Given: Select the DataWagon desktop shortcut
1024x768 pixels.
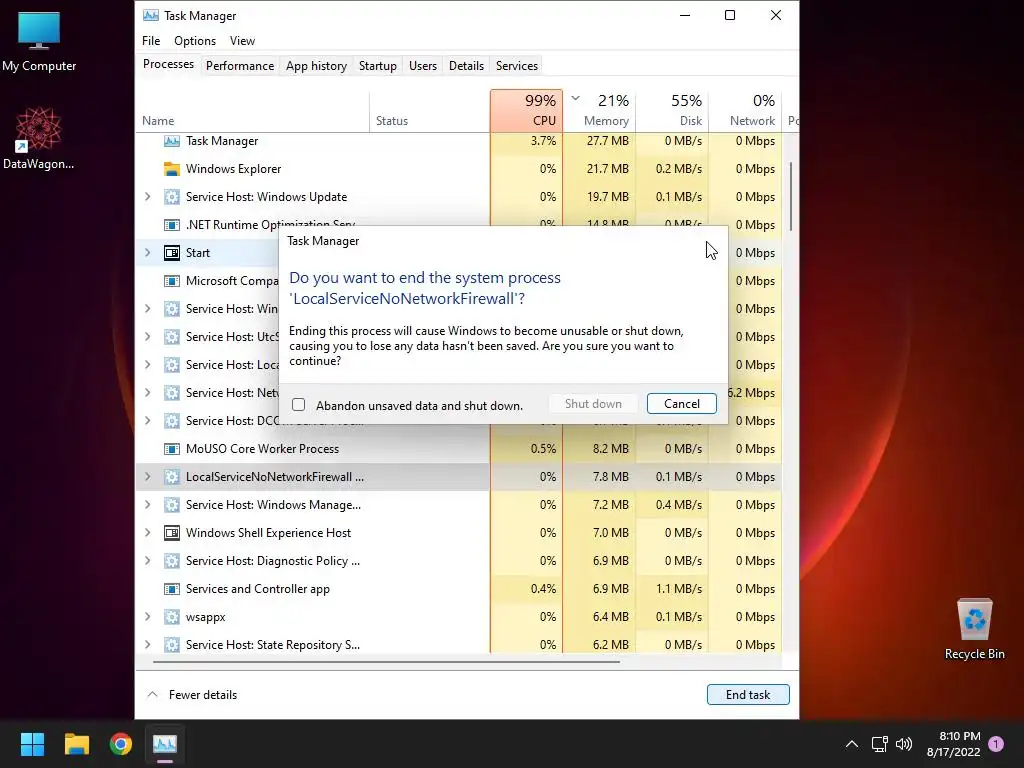Looking at the screenshot, I should [x=38, y=138].
